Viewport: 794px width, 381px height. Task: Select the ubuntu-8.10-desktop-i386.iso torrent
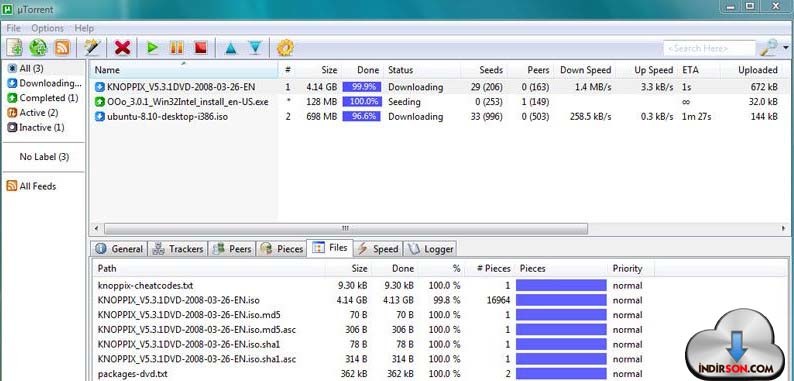pos(167,117)
